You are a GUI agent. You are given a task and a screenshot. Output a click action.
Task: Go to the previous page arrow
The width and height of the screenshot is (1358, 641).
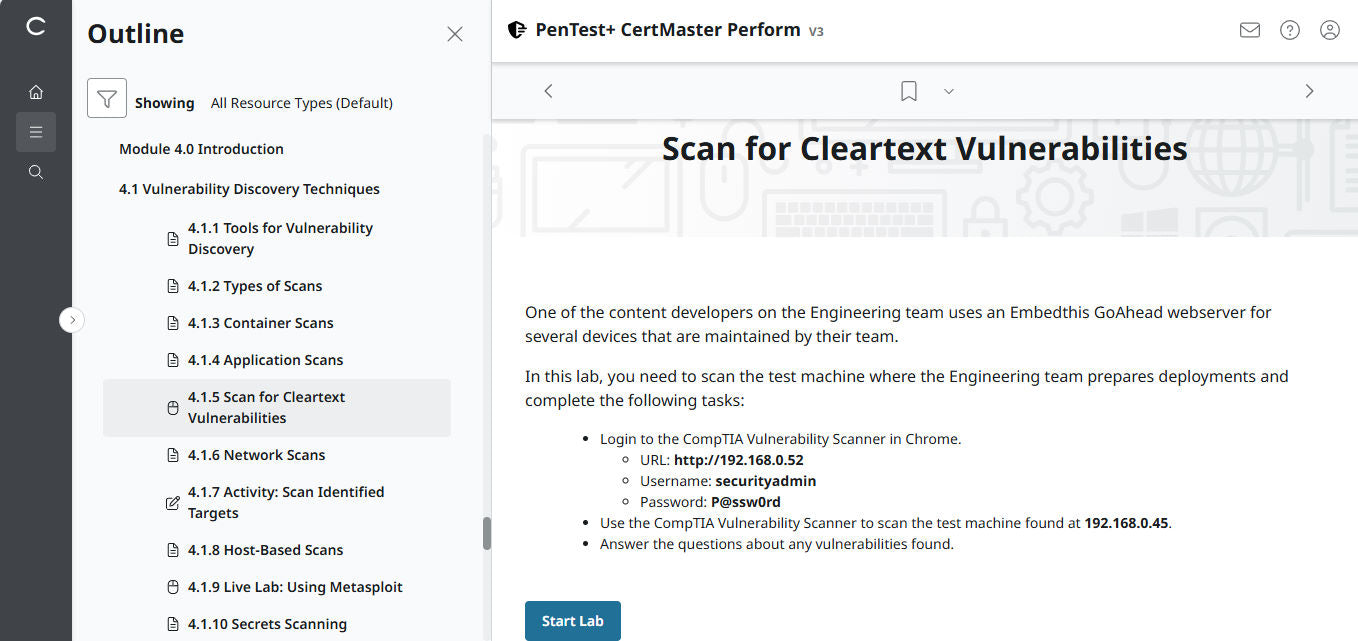pos(548,91)
